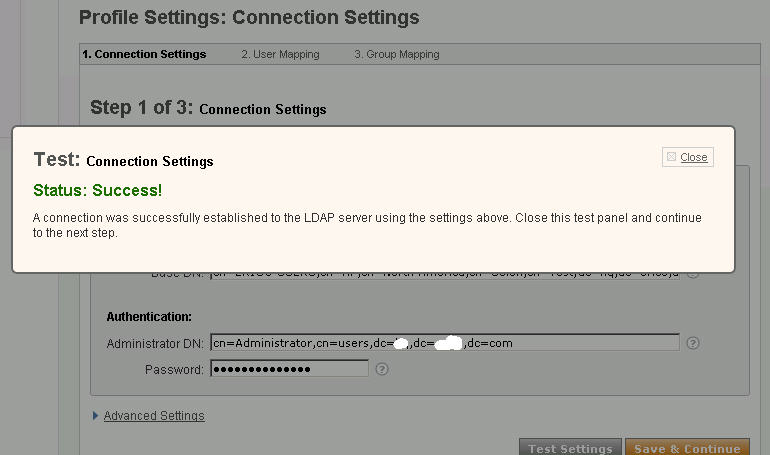The height and width of the screenshot is (455, 770).
Task: Click the LDAP connection success description text
Action: pos(367,225)
